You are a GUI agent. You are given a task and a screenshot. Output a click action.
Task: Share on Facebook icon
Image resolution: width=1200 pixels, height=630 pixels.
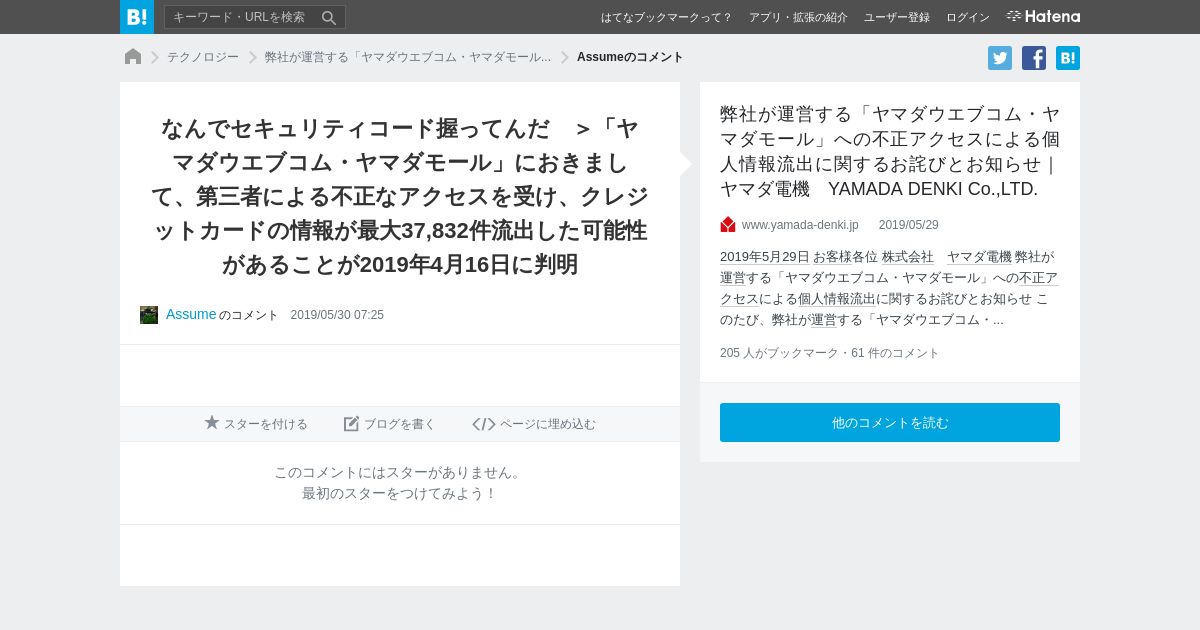click(x=1034, y=58)
